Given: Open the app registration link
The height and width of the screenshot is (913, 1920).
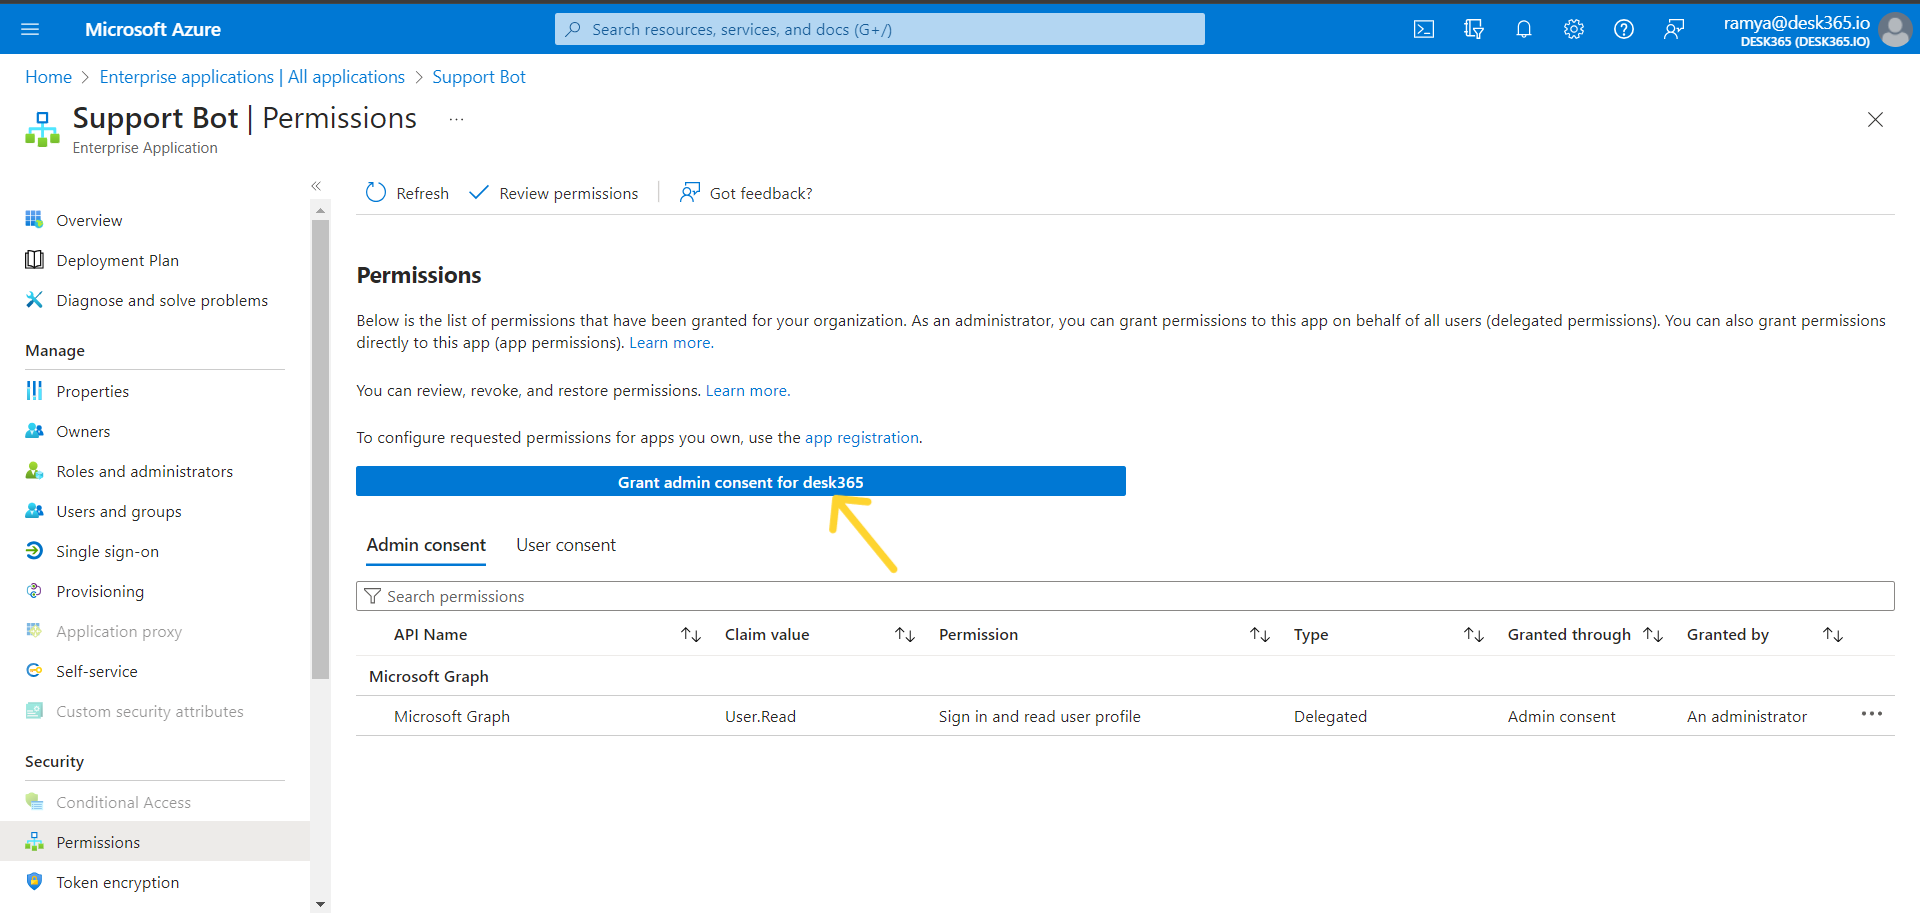Looking at the screenshot, I should coord(861,437).
